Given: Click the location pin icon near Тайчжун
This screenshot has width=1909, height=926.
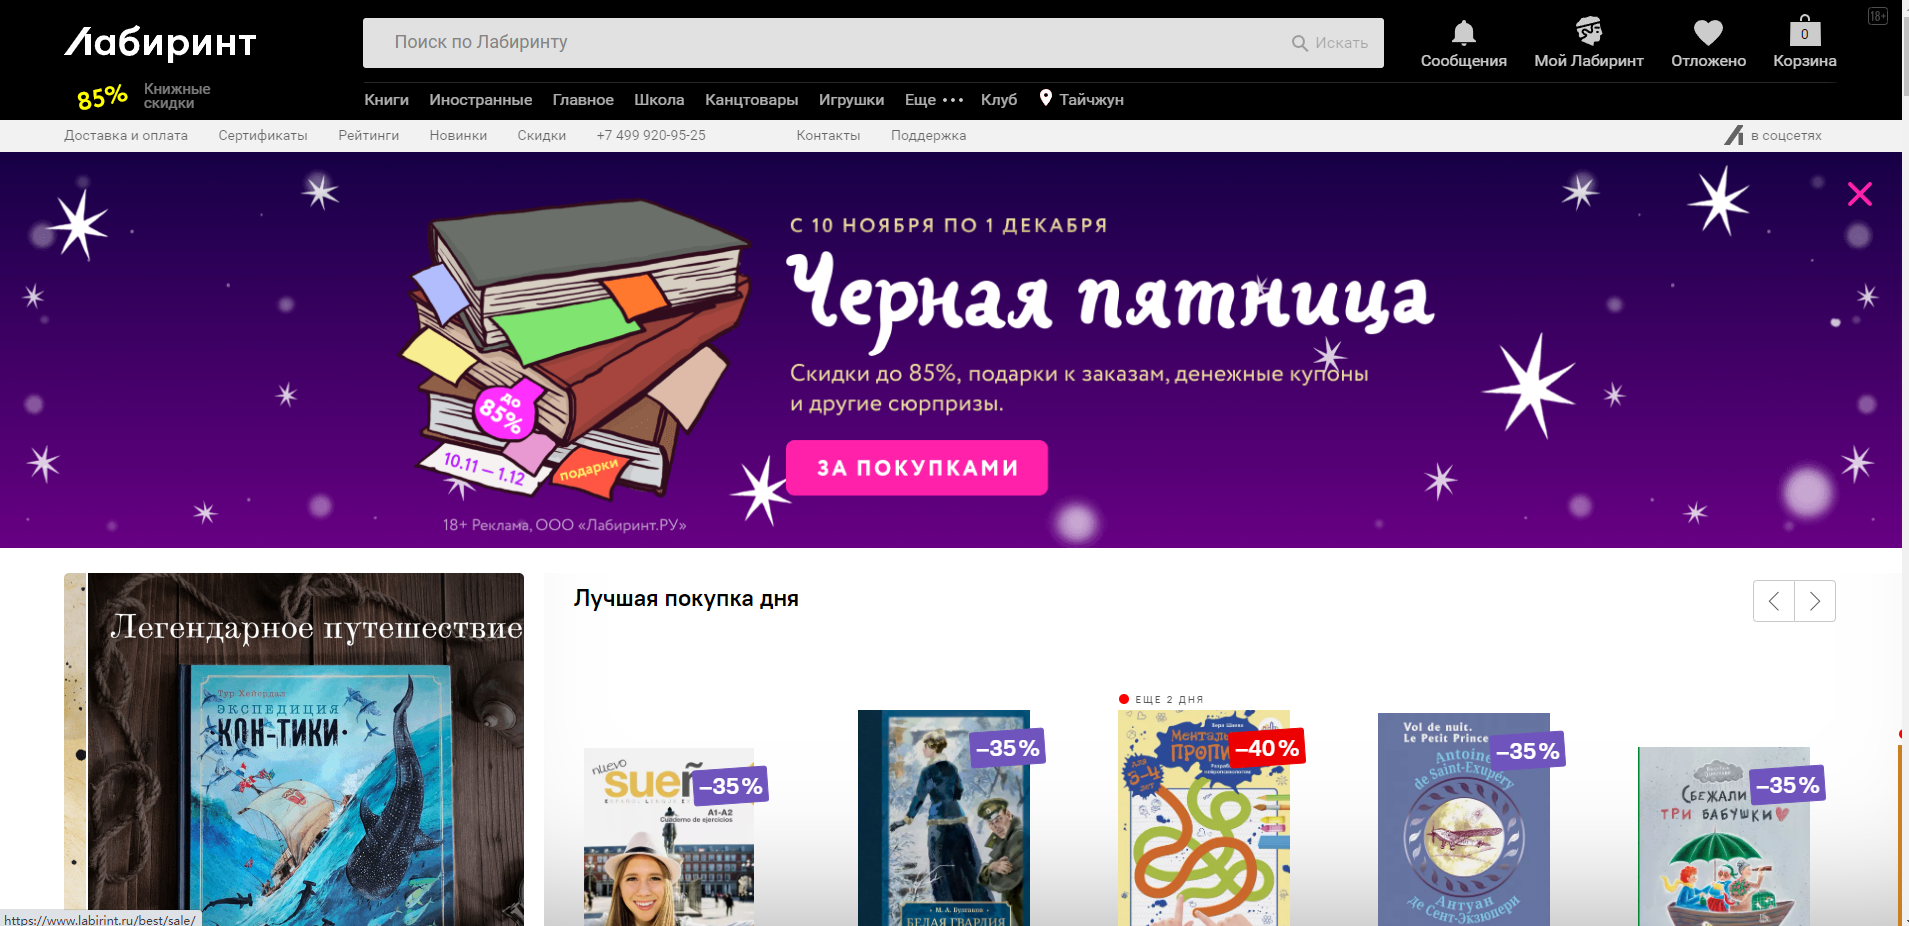Looking at the screenshot, I should 1045,98.
